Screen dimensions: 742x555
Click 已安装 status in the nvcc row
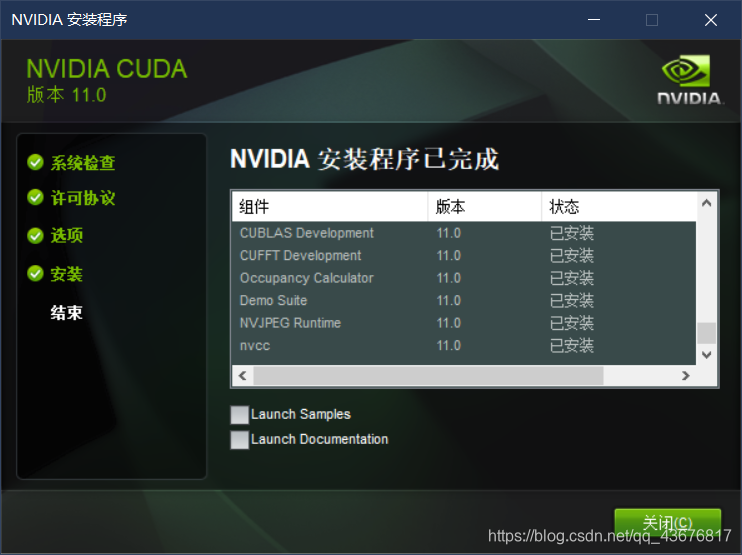(572, 345)
